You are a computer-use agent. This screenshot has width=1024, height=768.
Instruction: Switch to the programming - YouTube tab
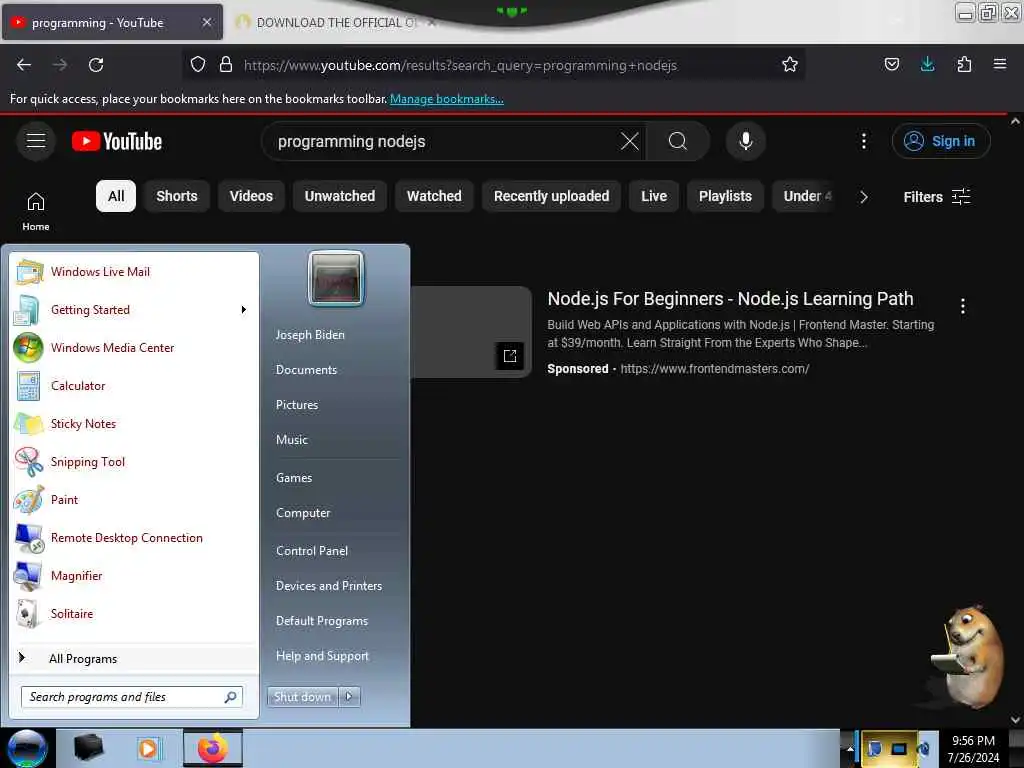coord(112,22)
